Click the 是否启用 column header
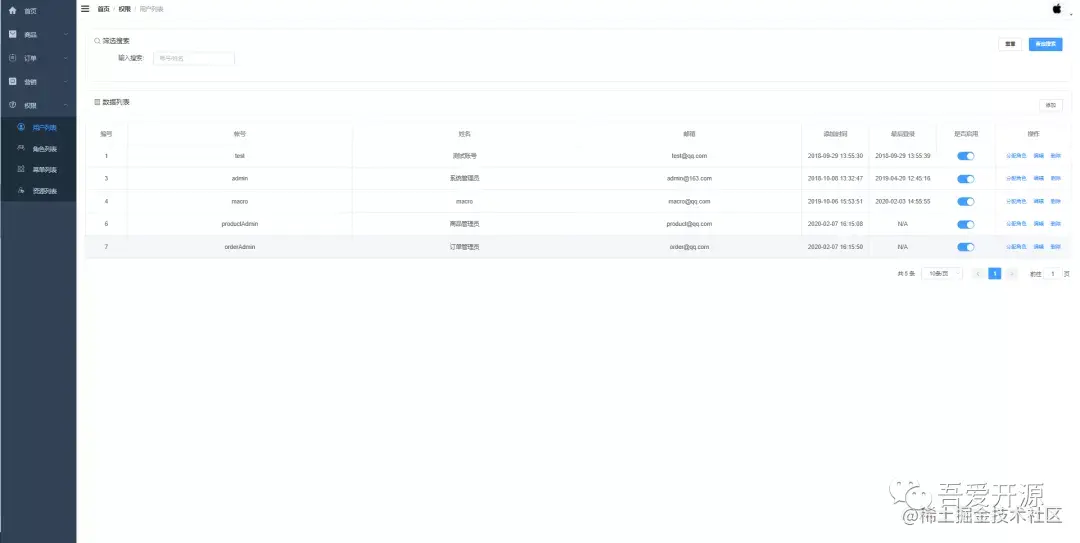The image size is (1080, 543). click(x=966, y=134)
